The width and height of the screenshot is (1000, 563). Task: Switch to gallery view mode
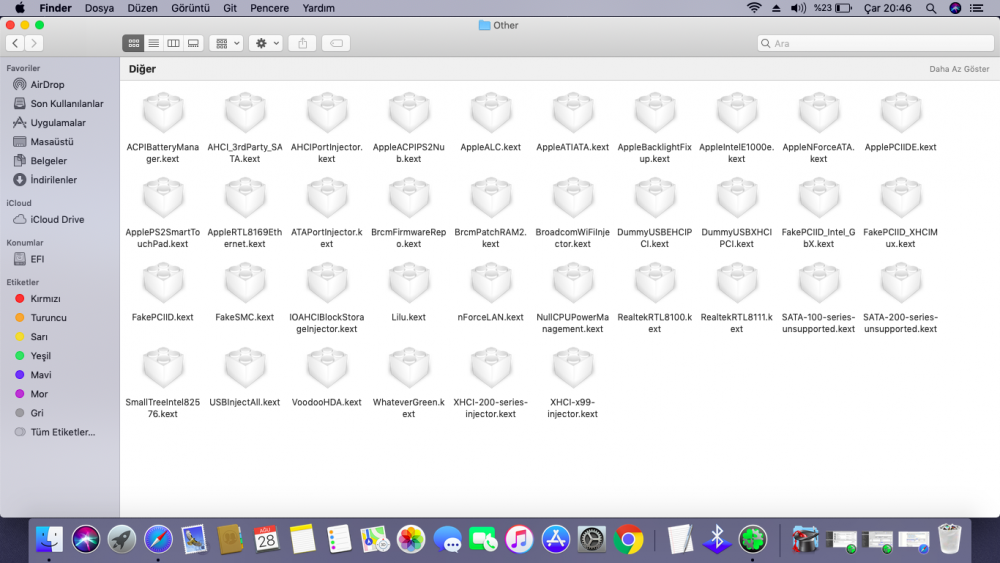[x=193, y=43]
